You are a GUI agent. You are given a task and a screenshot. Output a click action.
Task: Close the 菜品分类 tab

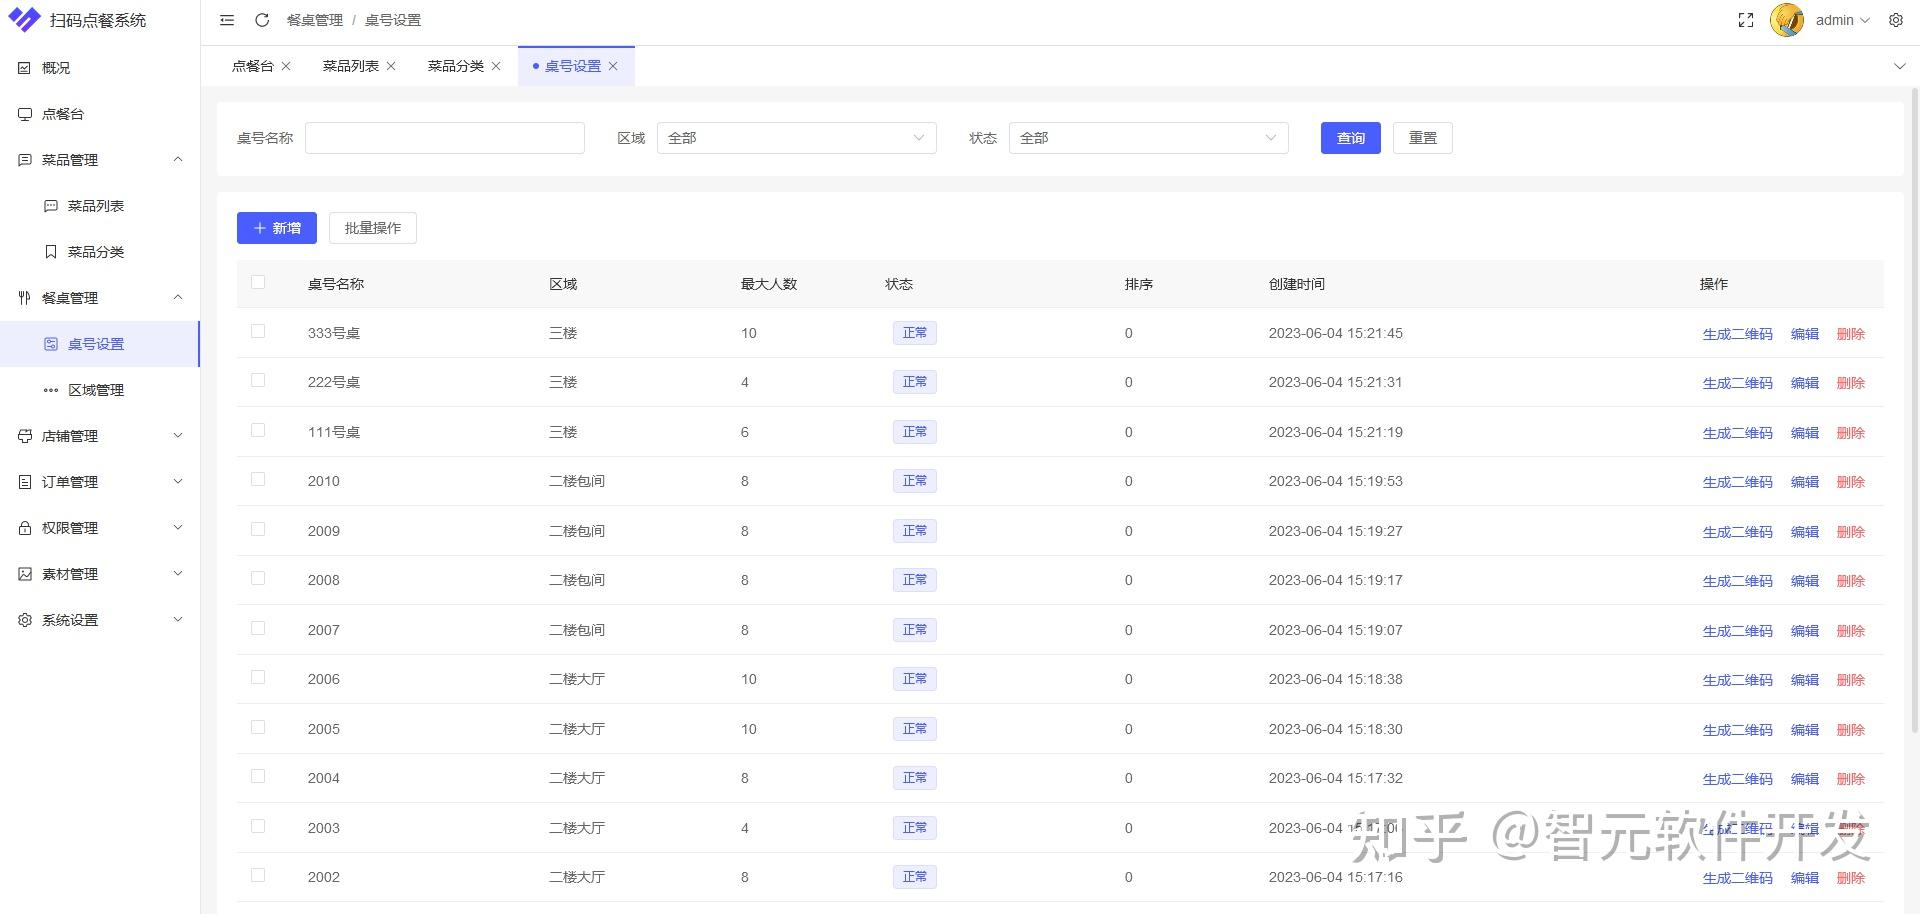point(496,66)
